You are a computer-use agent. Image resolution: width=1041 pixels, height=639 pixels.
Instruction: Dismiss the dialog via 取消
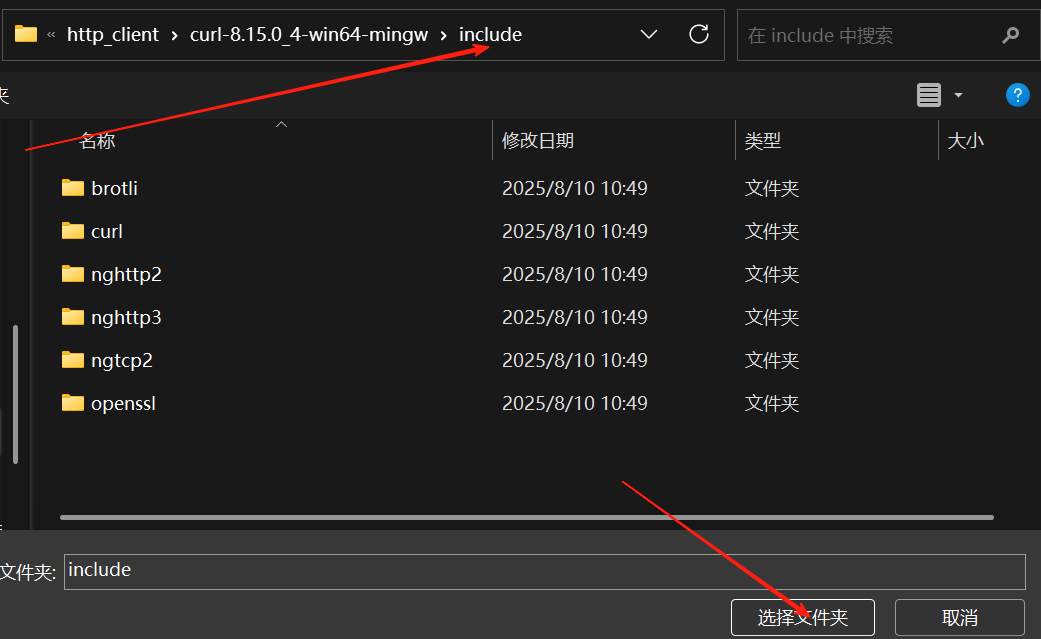pos(958,617)
